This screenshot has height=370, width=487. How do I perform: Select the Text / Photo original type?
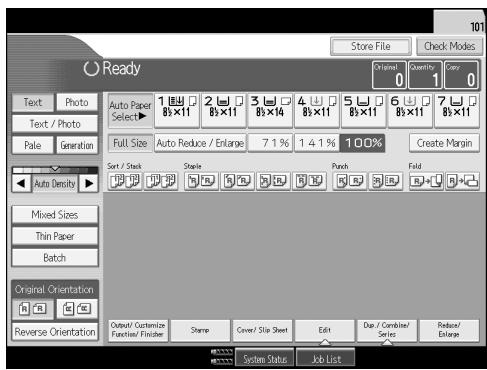tap(55, 124)
